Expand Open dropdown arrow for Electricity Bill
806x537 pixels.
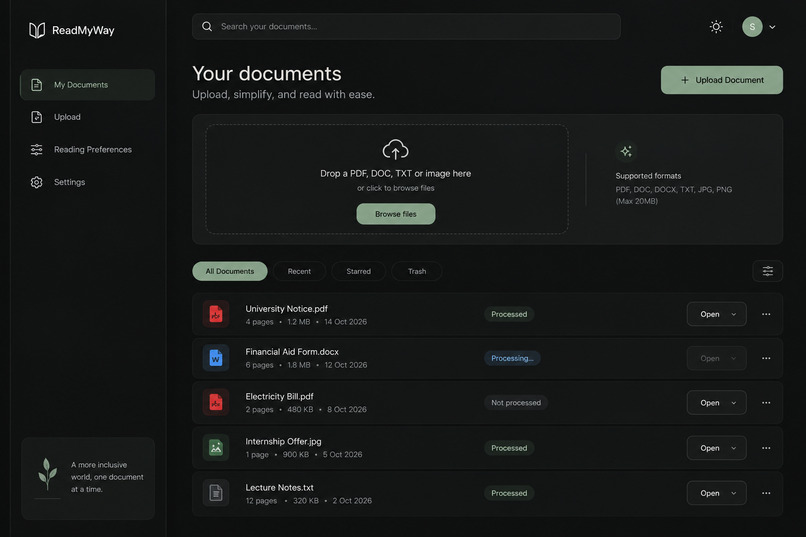click(x=734, y=403)
